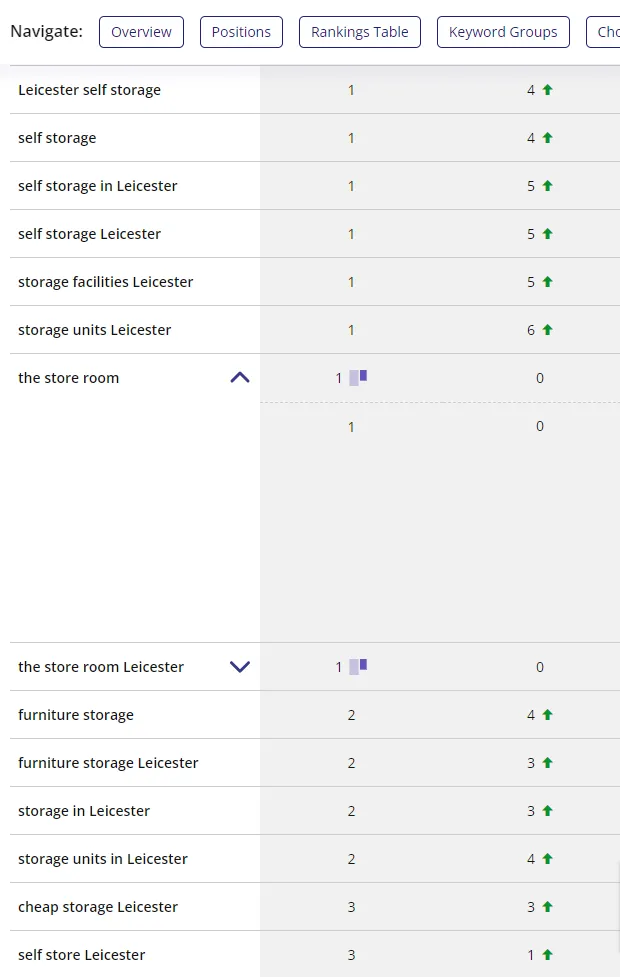Click green up arrow for 'Leicester self storage'
Image resolution: width=620 pixels, height=977 pixels.
click(547, 90)
